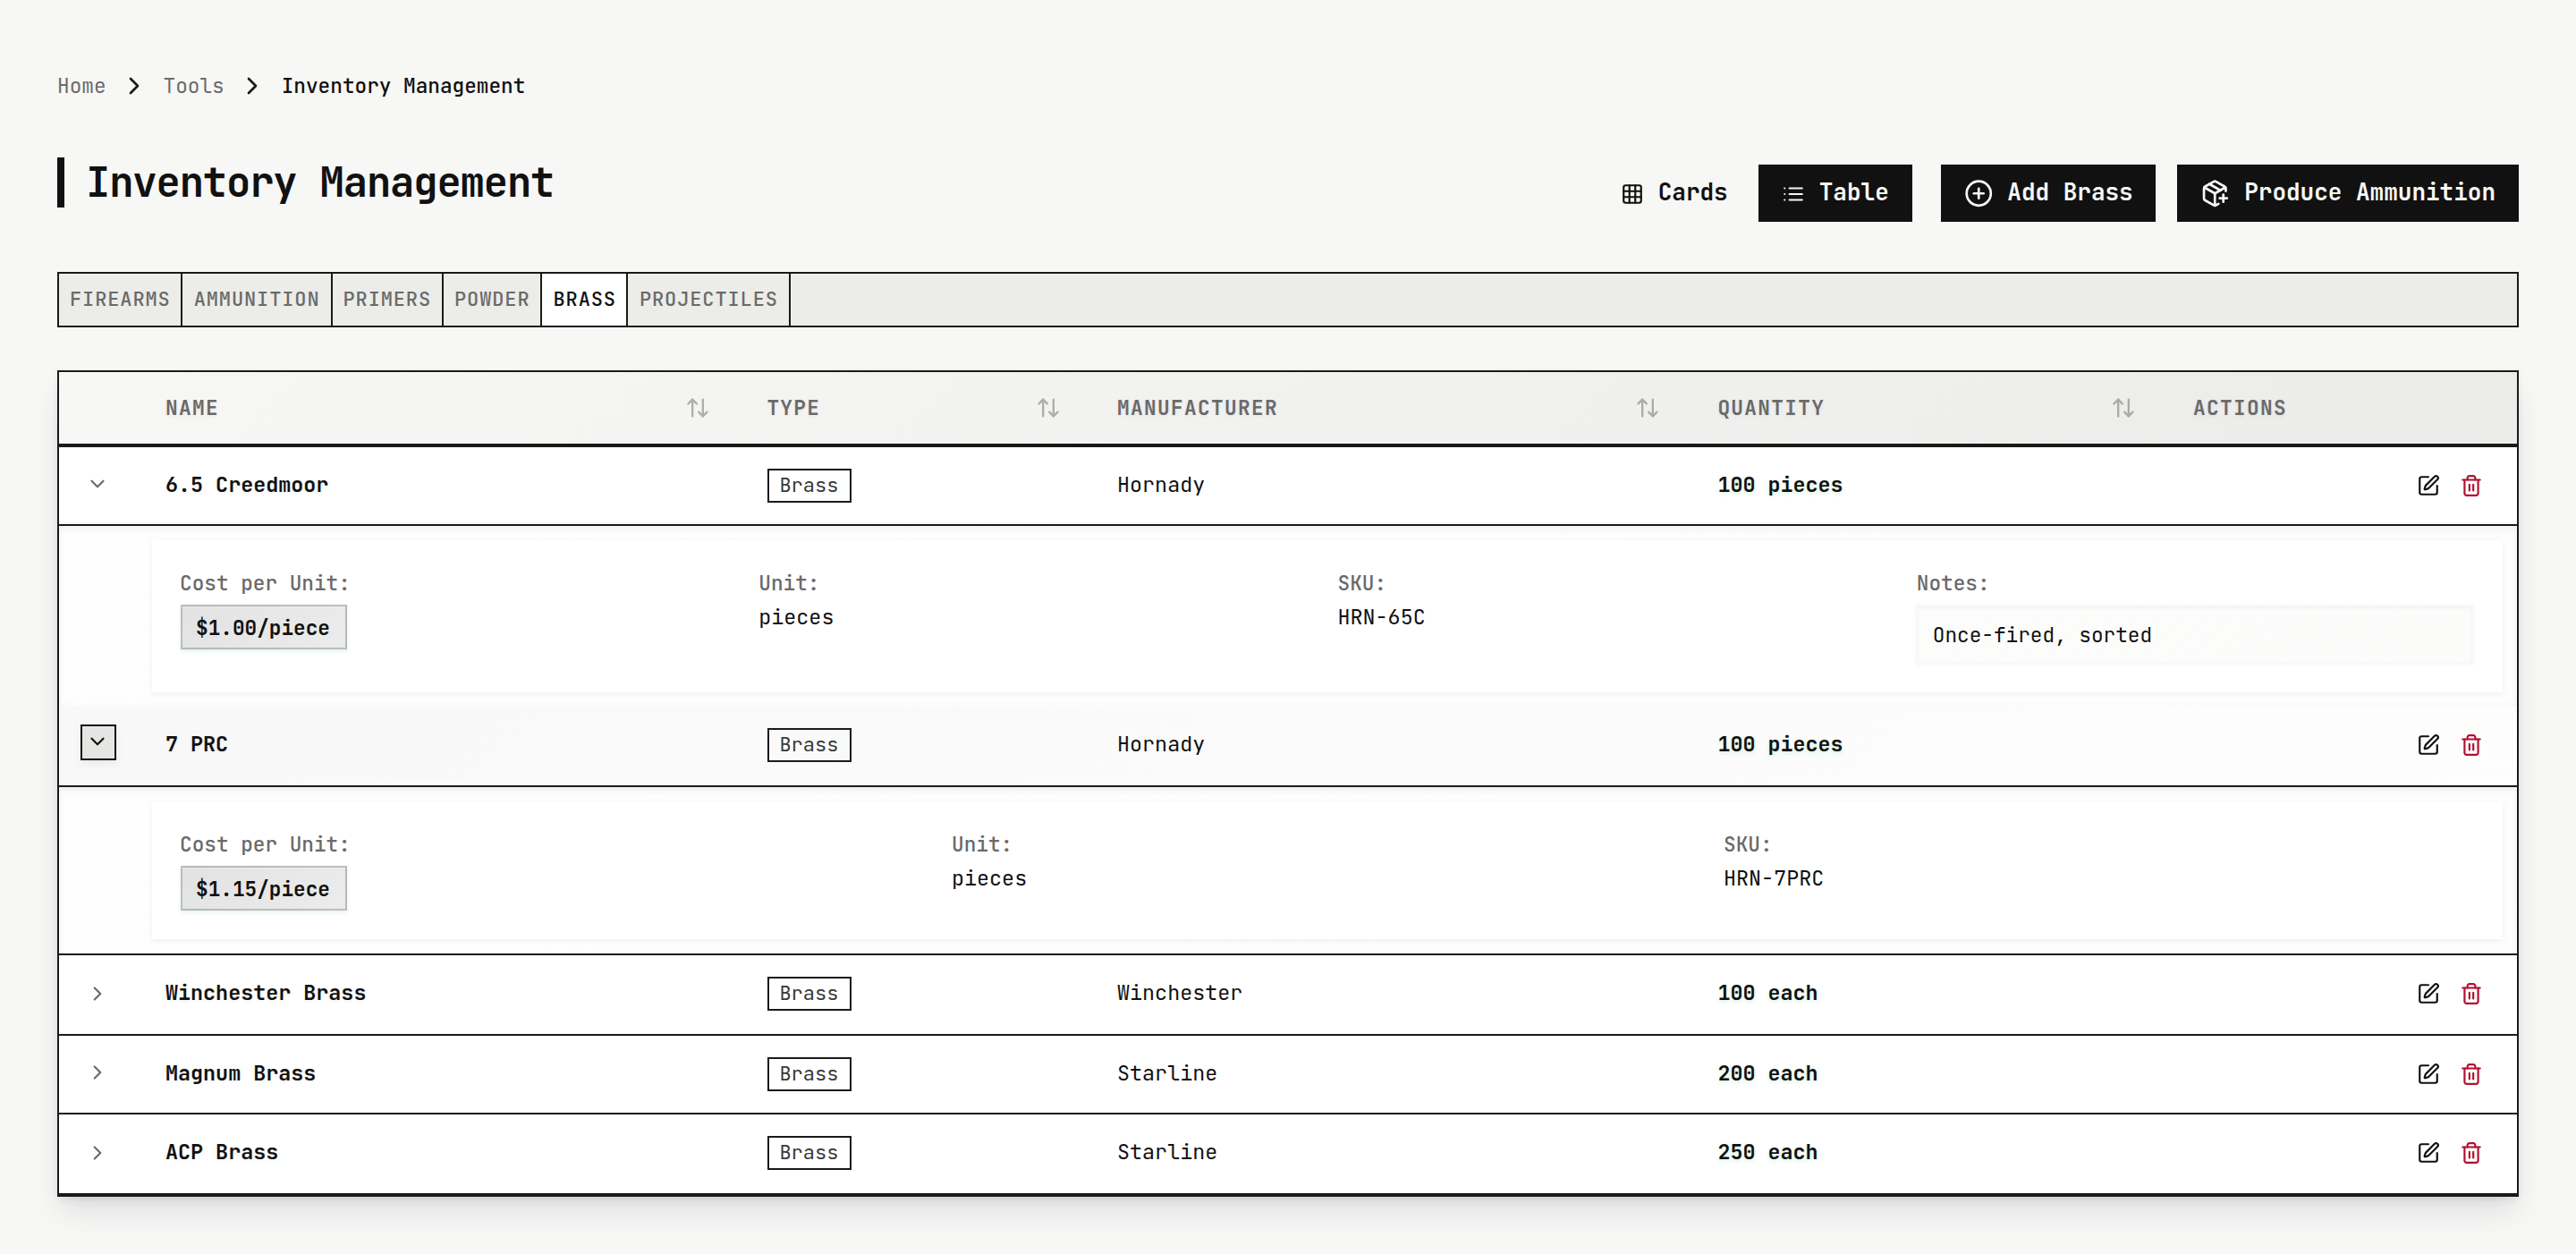Sort table by Quantity column arrows
The height and width of the screenshot is (1254, 2576).
tap(2122, 408)
